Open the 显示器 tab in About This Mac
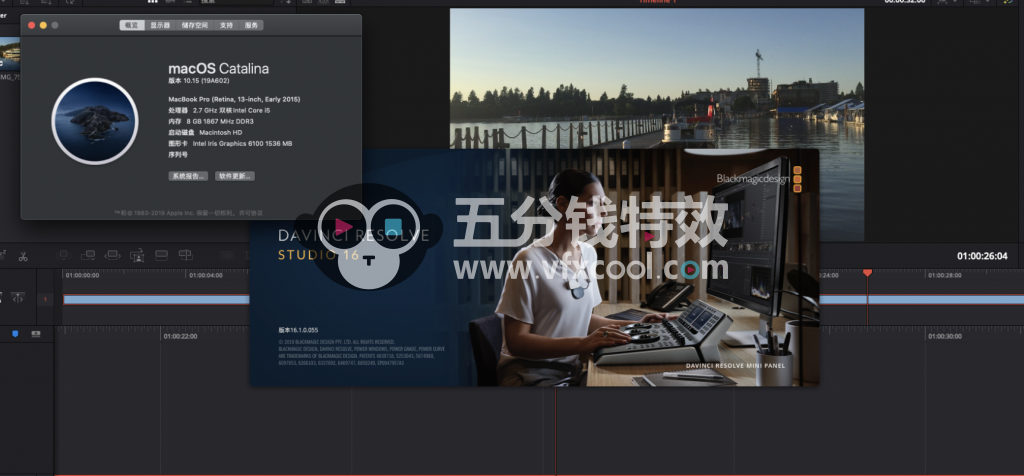Screen dimensions: 1024x476 point(160,25)
